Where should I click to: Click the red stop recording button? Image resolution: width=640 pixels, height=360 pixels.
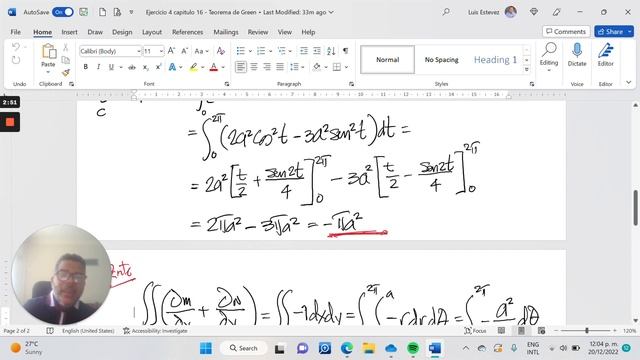(10, 122)
